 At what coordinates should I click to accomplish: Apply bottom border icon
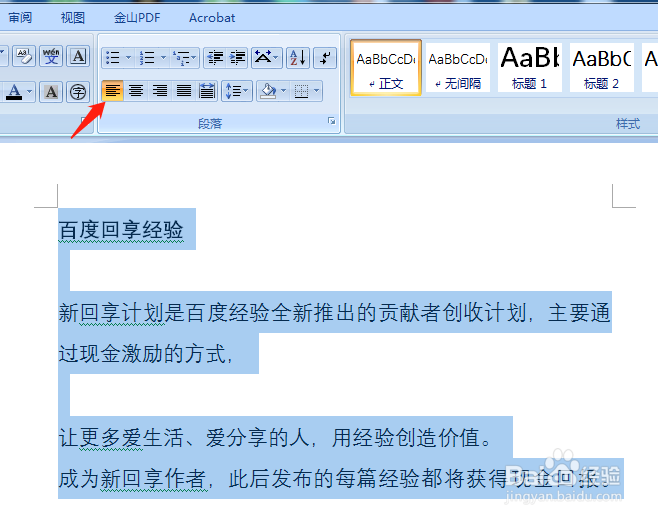pos(301,91)
